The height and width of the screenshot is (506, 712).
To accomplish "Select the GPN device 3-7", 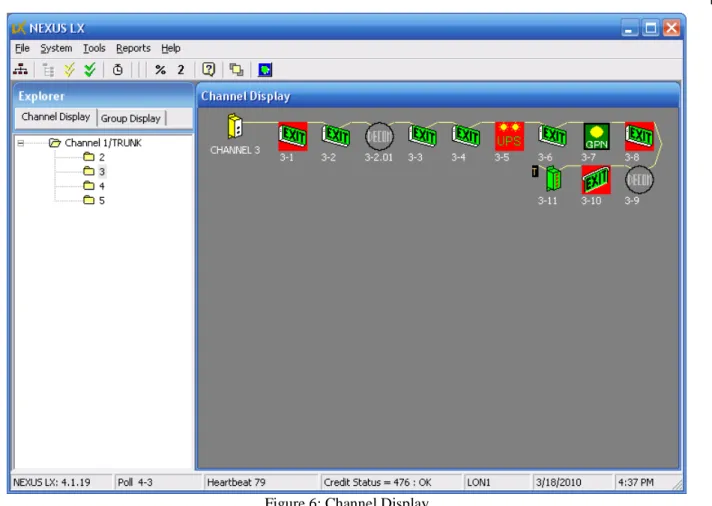I will click(x=596, y=136).
